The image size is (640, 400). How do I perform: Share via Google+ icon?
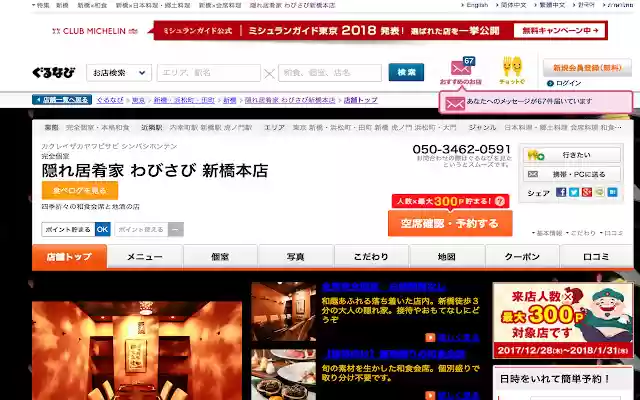(587, 192)
